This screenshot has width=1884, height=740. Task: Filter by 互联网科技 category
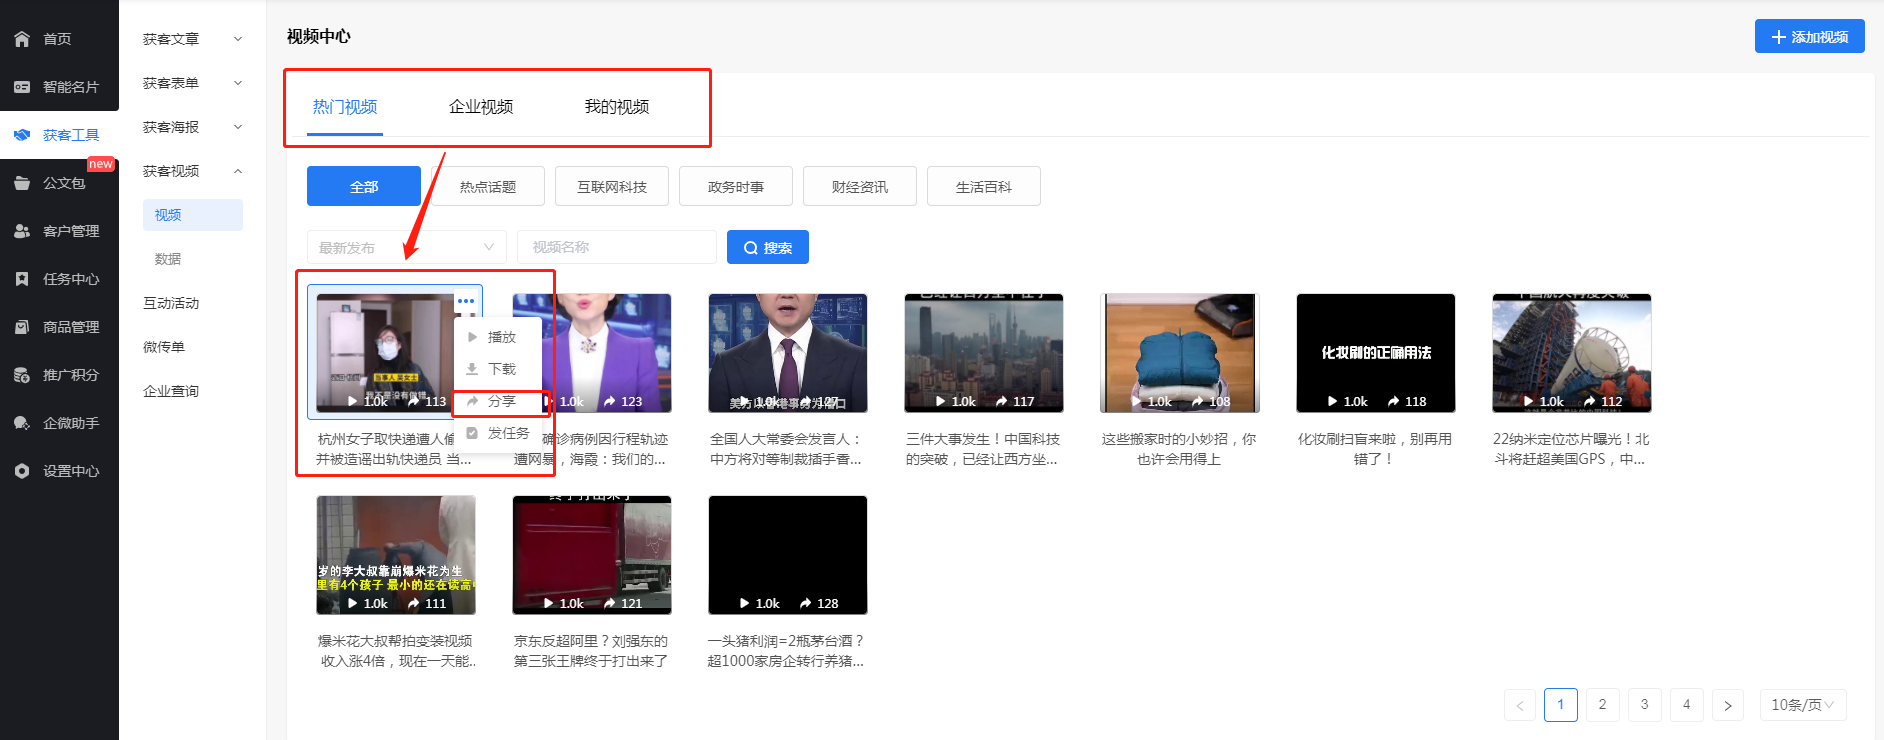pos(612,186)
